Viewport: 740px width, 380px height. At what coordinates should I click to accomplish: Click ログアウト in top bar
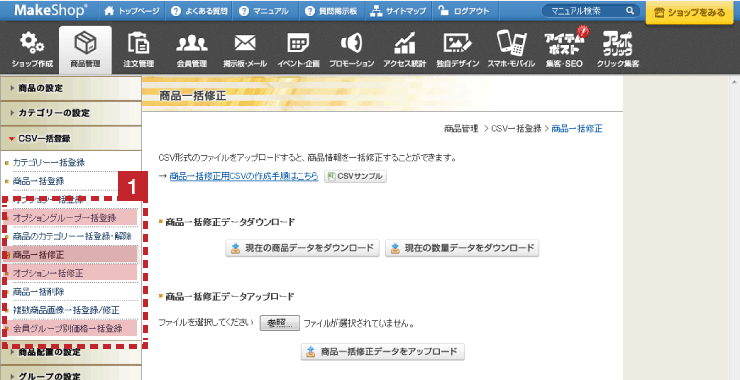464,11
